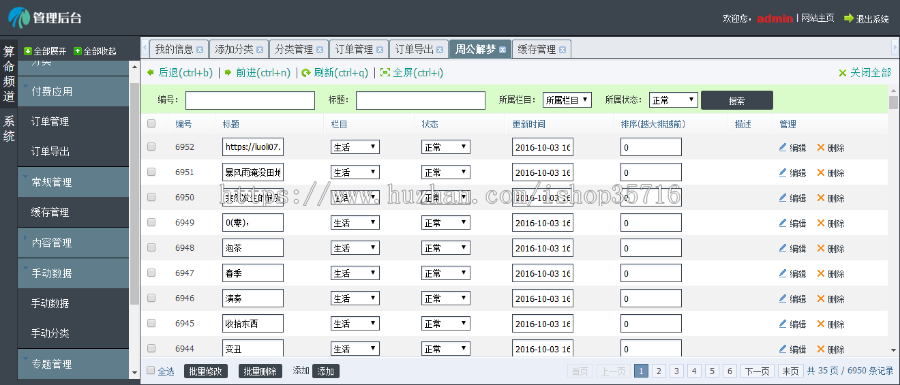Click the delete X icon for row 6944
Image resolution: width=900 pixels, height=385 pixels.
(x=821, y=348)
